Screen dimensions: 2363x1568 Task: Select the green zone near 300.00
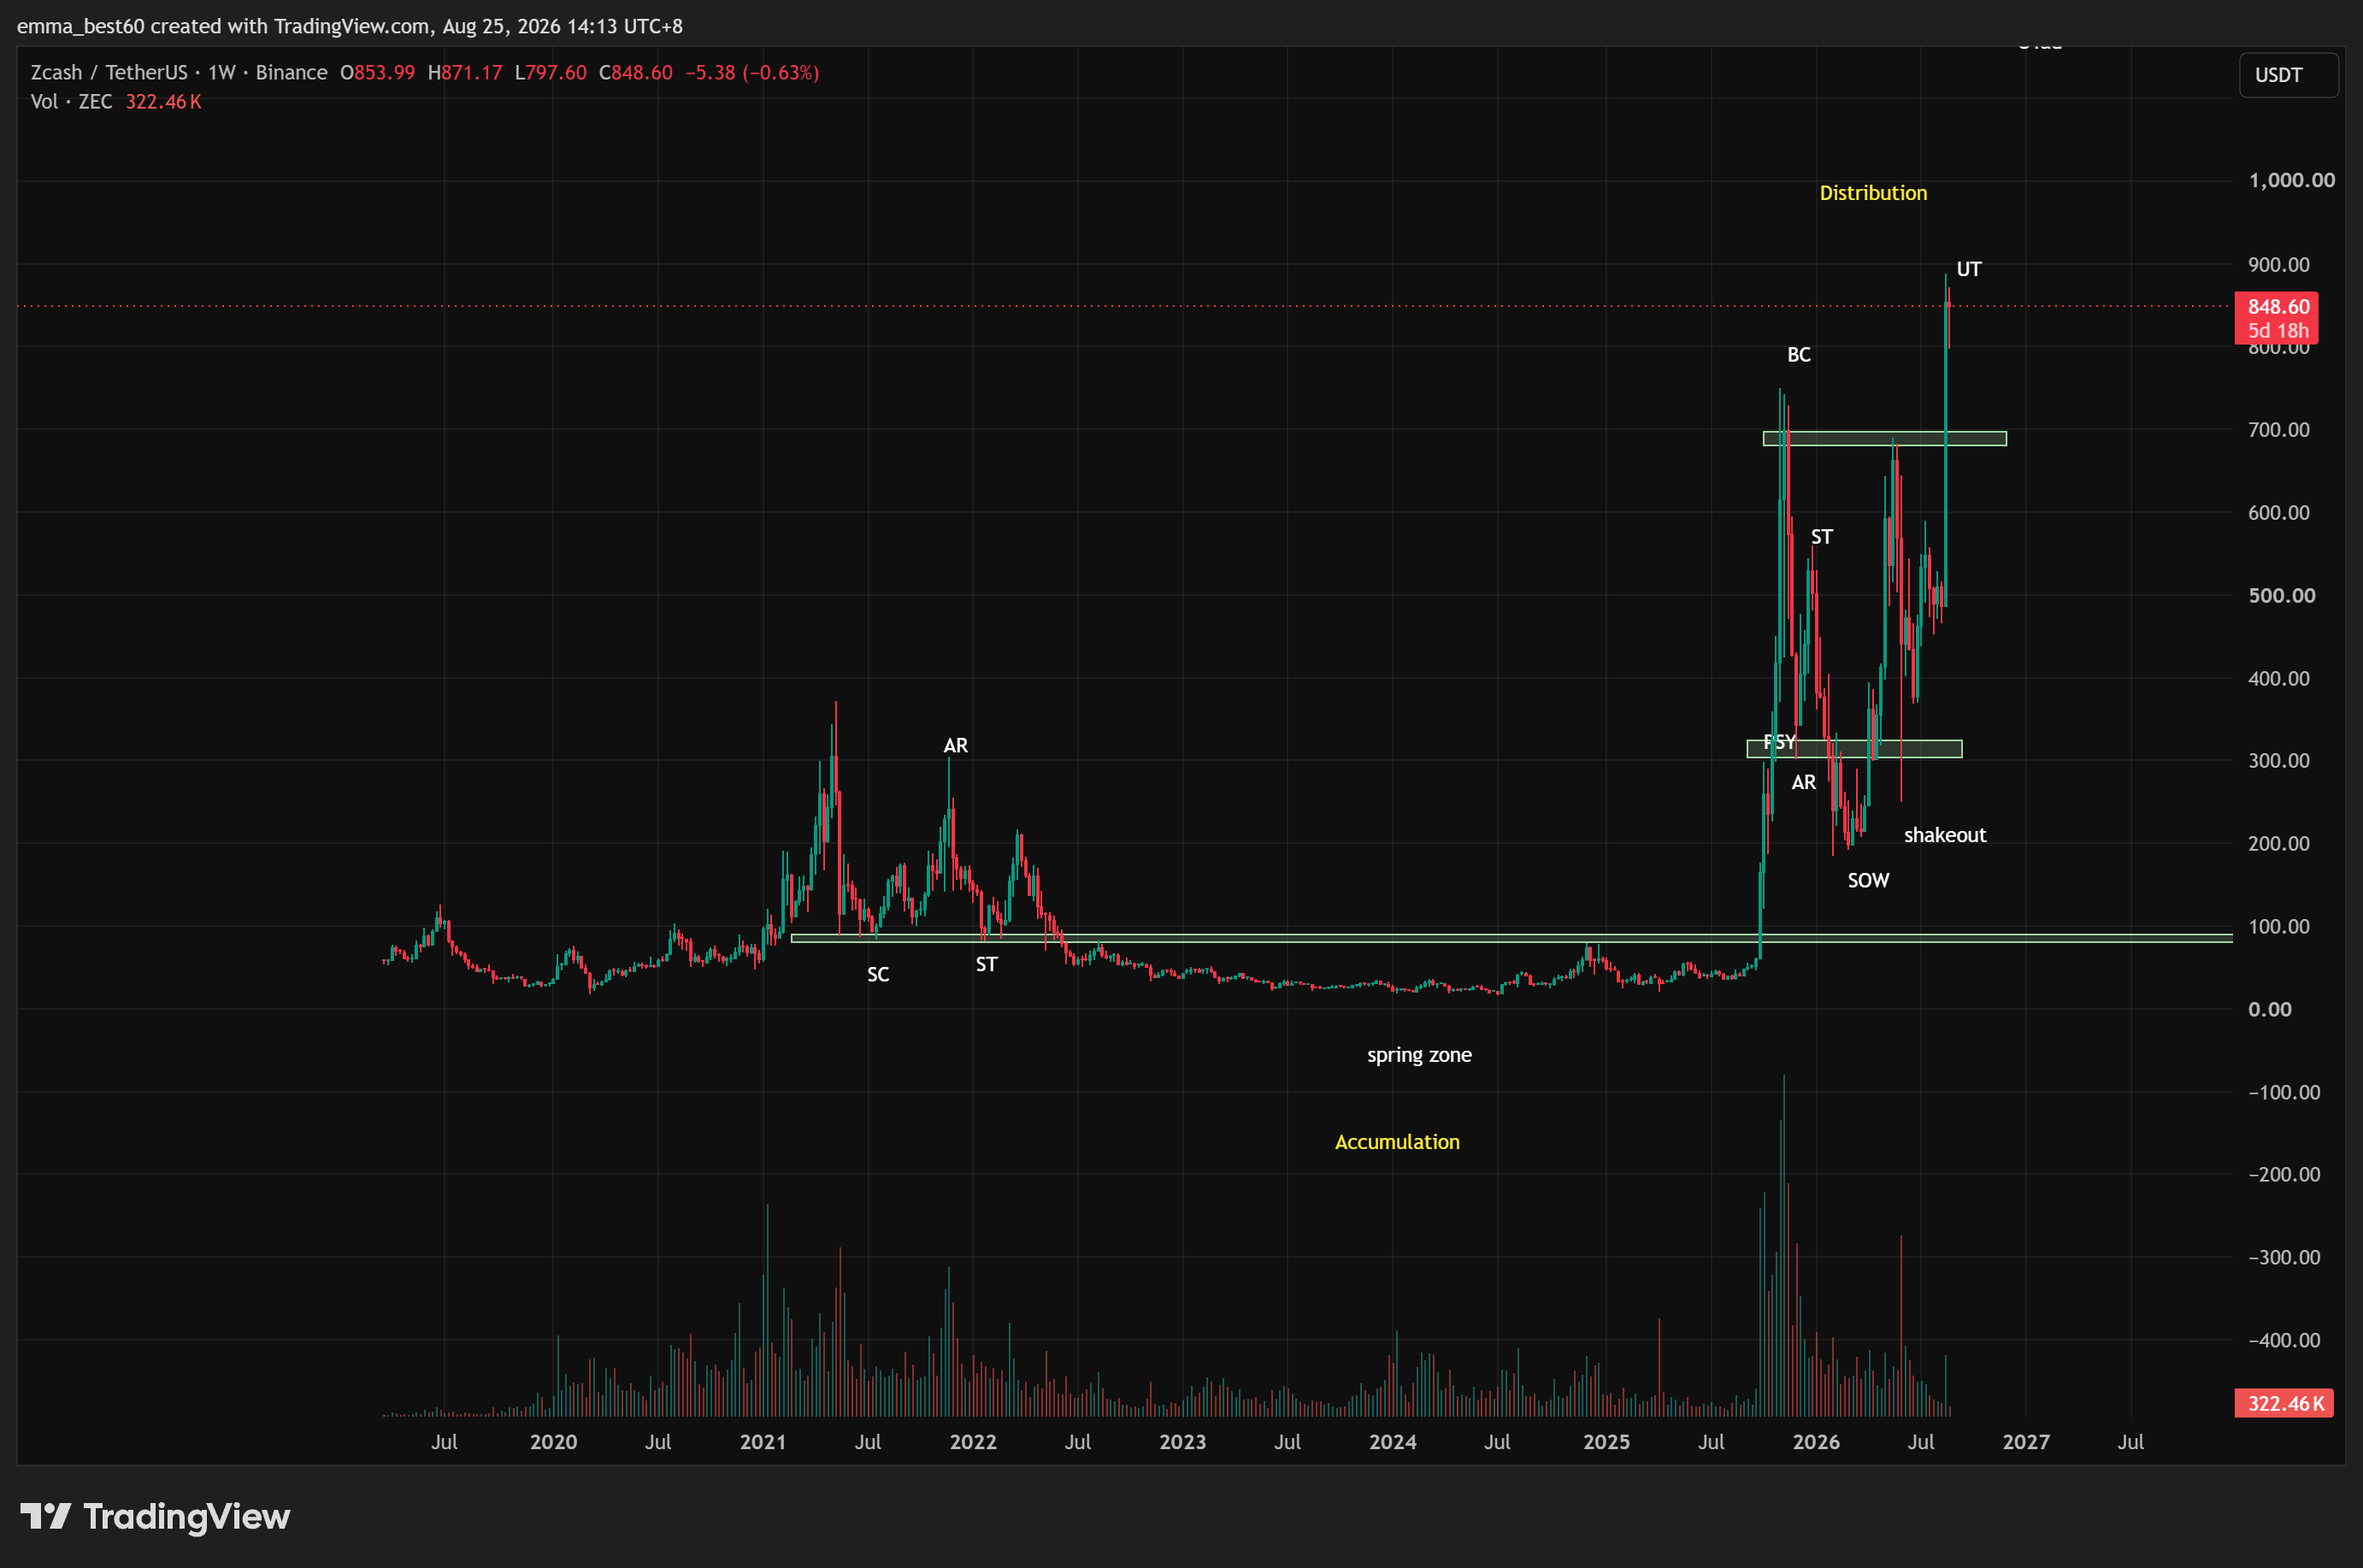tap(1854, 748)
